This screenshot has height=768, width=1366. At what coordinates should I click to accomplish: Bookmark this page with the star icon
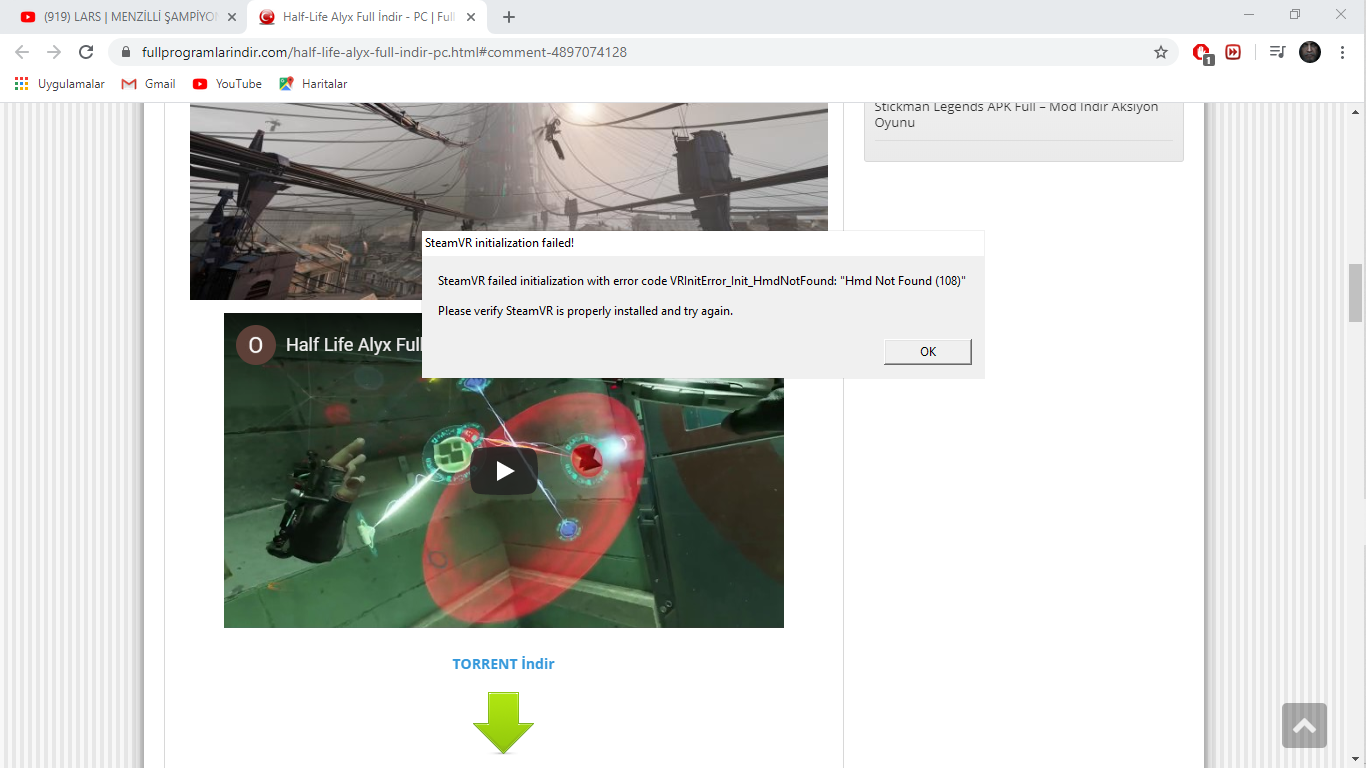pyautogui.click(x=1161, y=52)
